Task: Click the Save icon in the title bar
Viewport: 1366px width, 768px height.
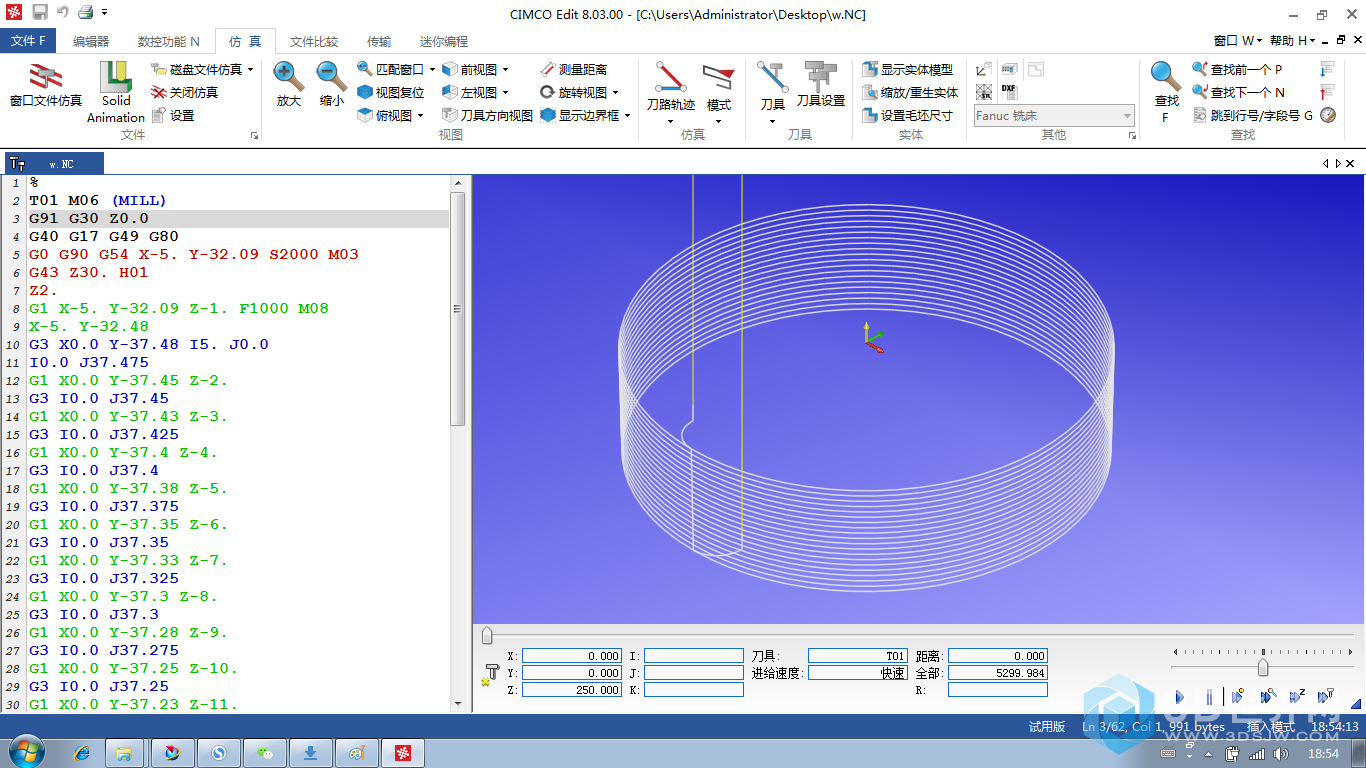Action: (40, 13)
